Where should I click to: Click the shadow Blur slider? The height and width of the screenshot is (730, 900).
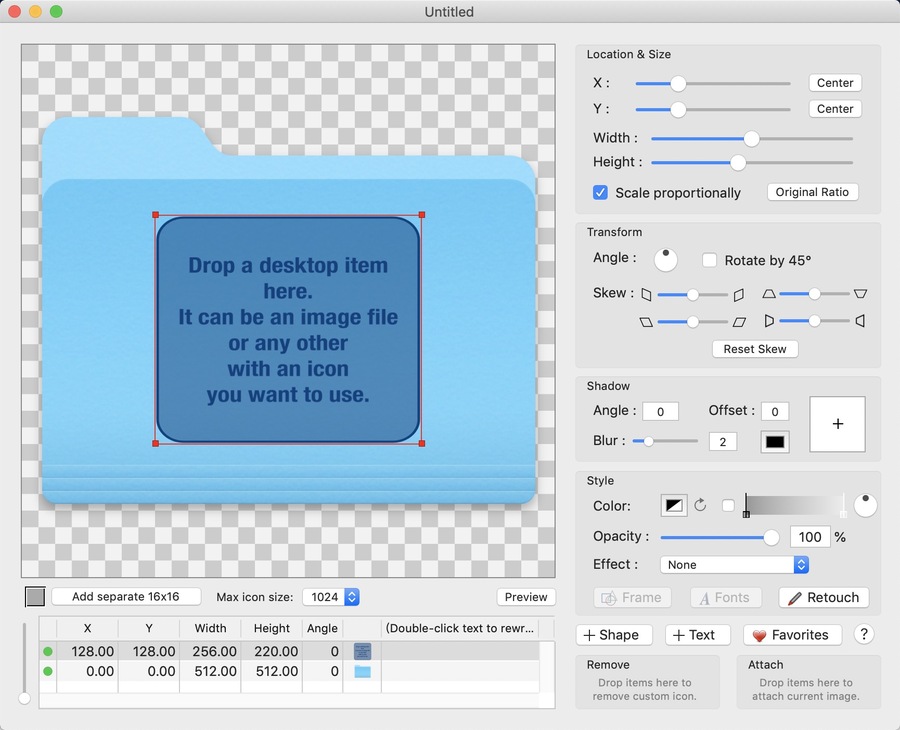click(665, 441)
